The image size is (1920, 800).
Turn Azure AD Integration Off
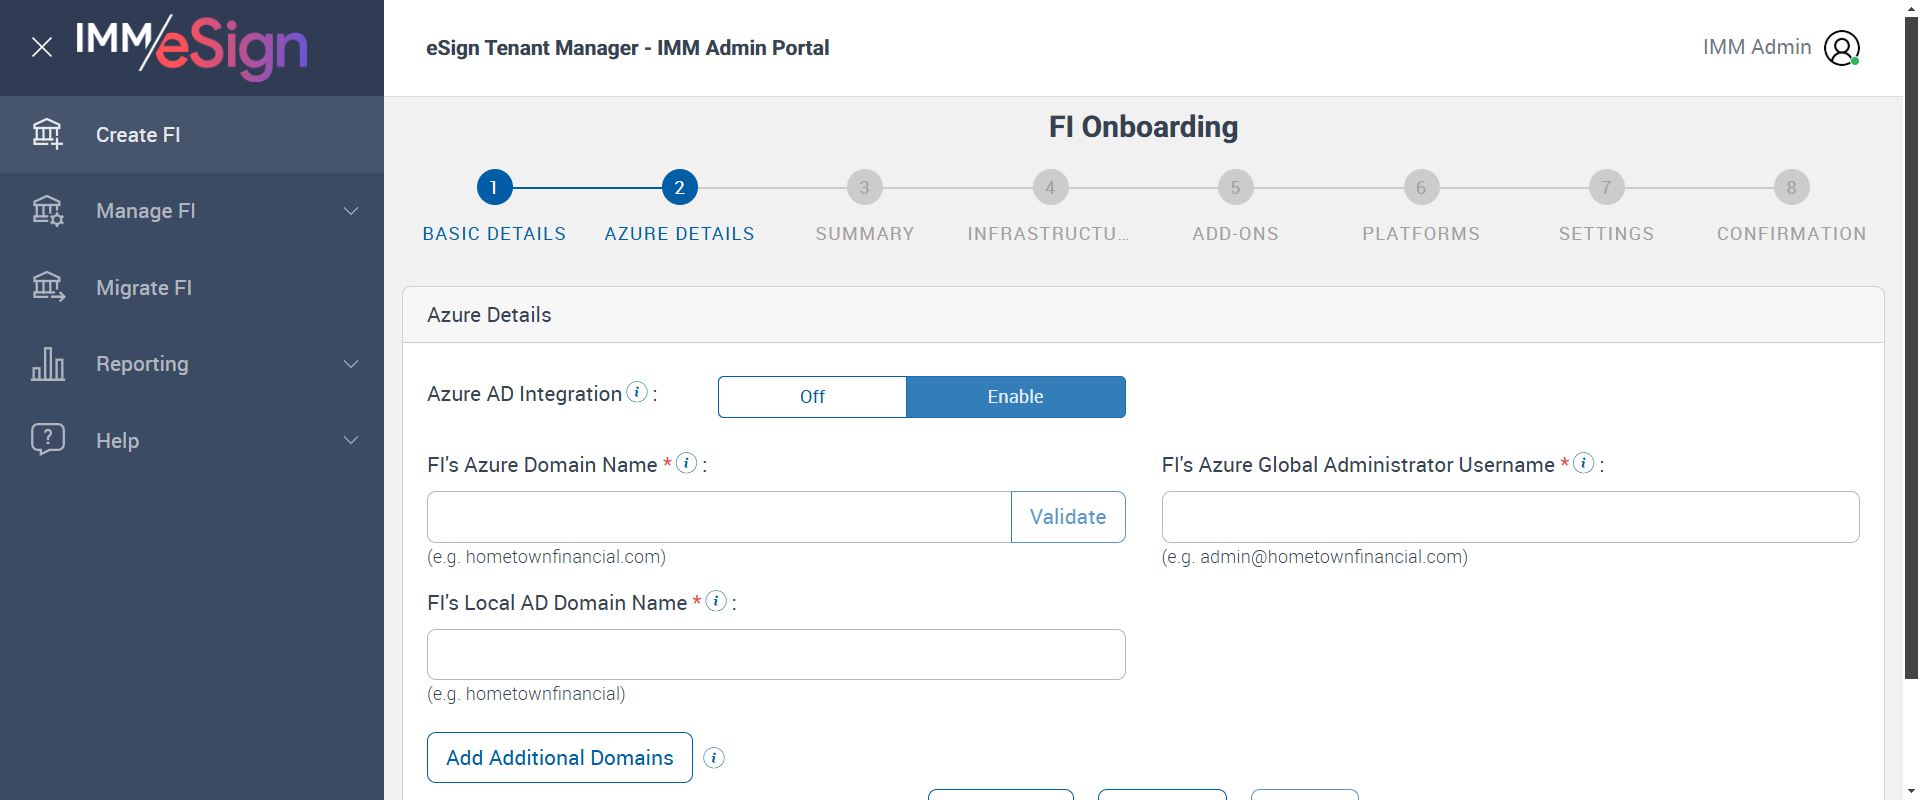click(x=812, y=397)
